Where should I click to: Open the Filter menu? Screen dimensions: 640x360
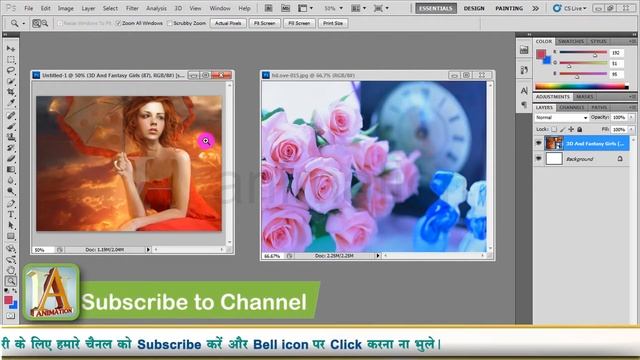(132, 8)
